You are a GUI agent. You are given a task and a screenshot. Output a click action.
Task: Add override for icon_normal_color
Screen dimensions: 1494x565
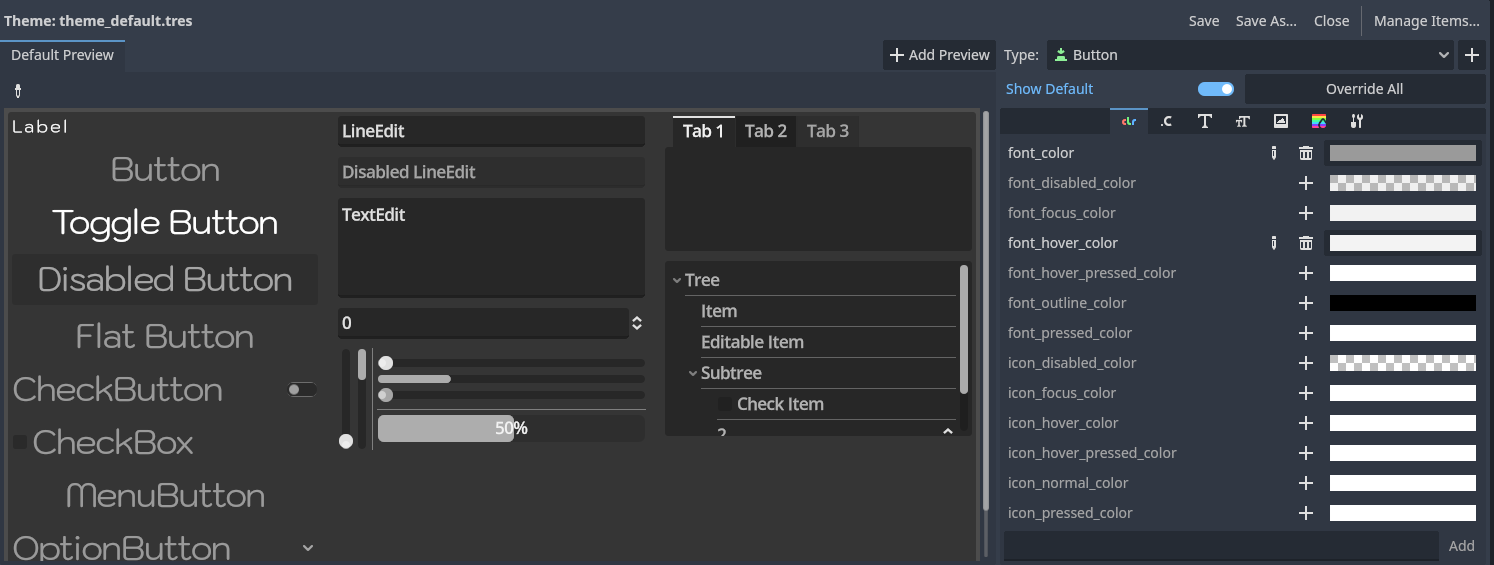[x=1305, y=483]
